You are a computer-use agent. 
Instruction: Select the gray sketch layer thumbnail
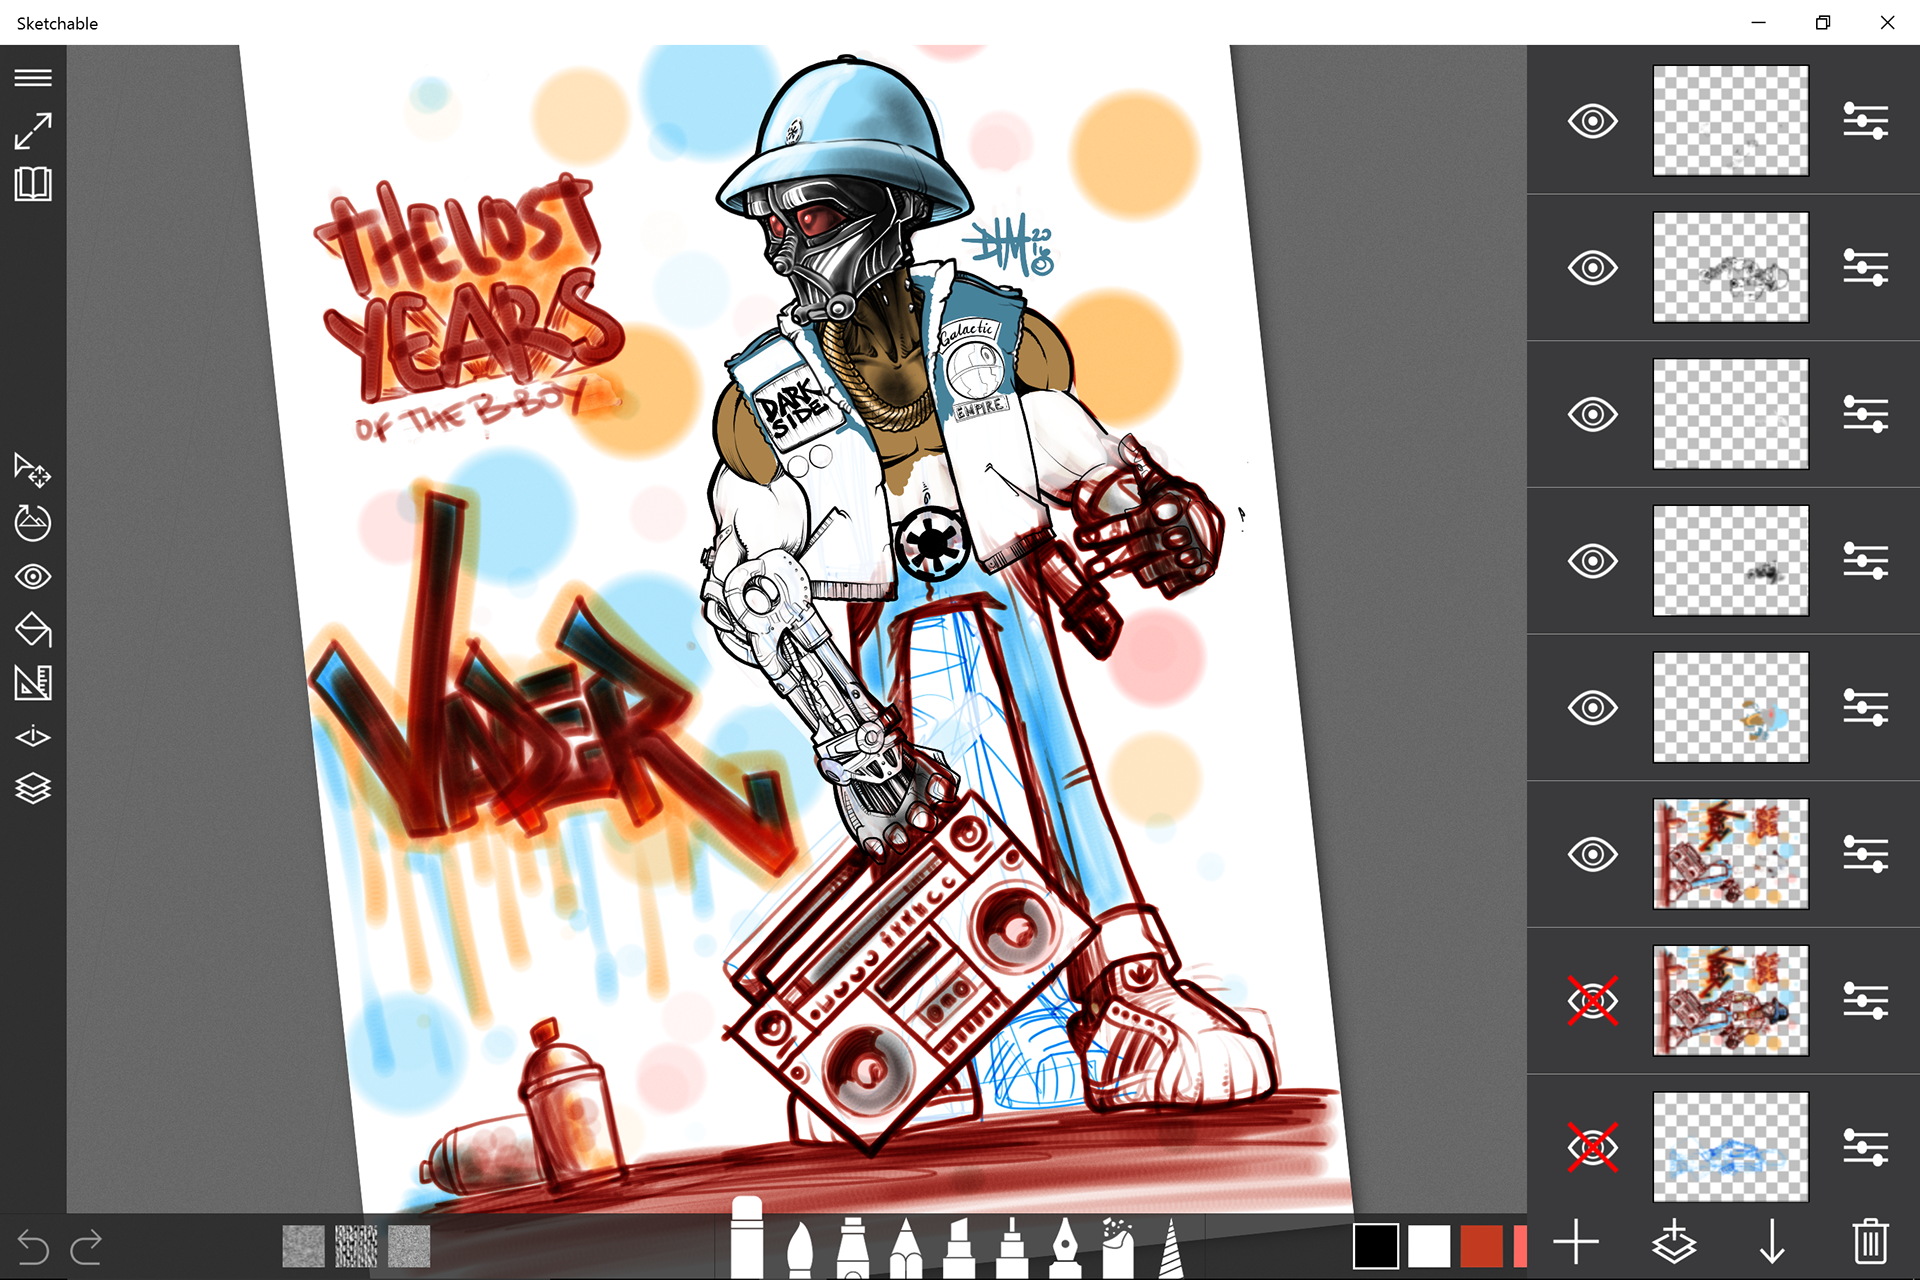[1731, 268]
